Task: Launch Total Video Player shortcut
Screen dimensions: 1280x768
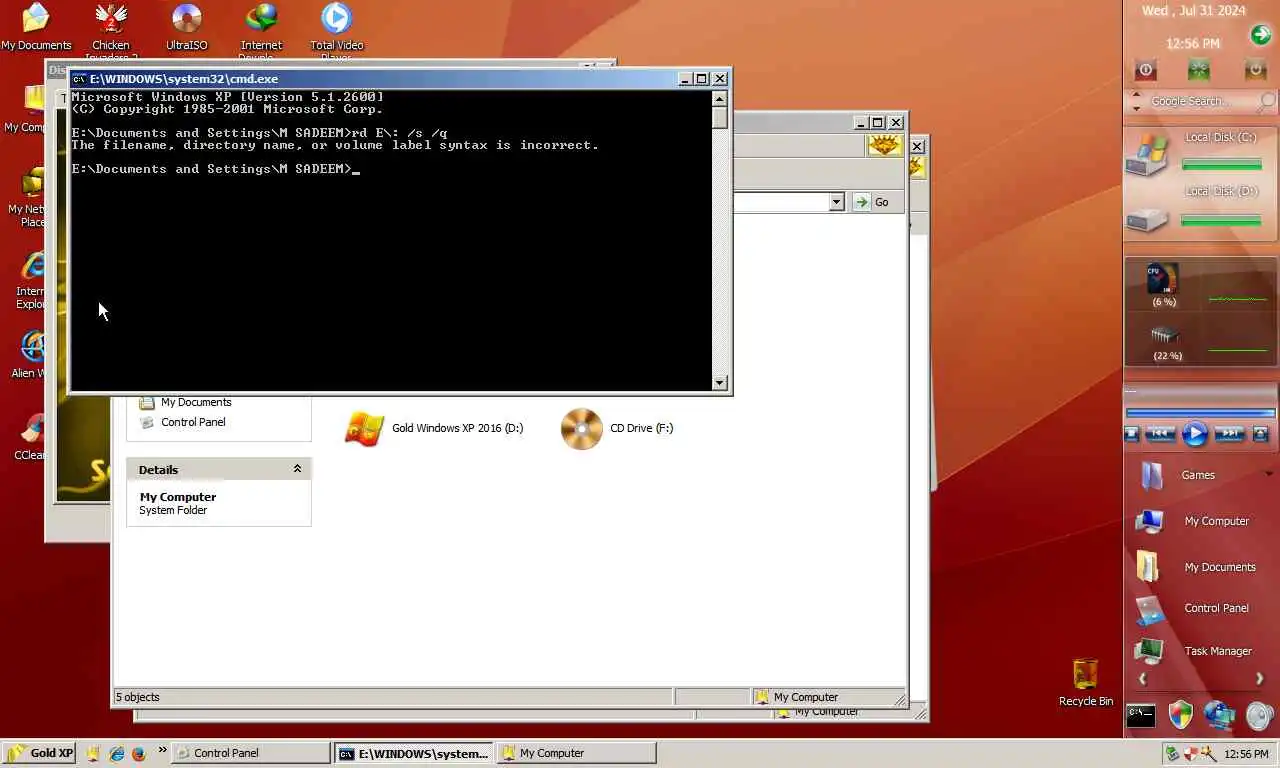Action: tap(336, 30)
